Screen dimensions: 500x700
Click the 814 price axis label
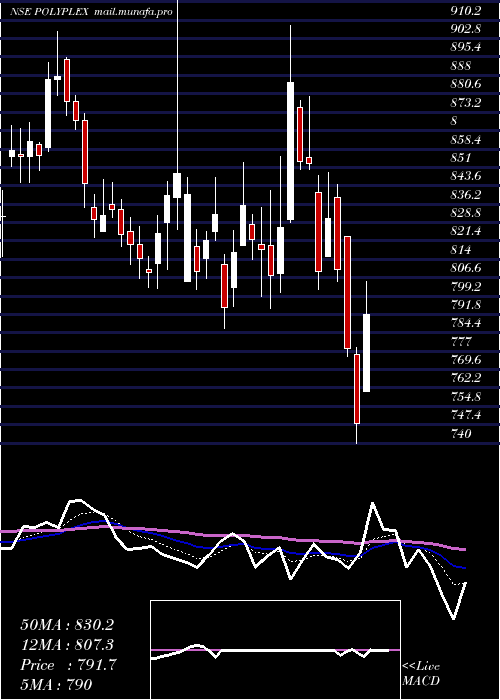tap(461, 250)
